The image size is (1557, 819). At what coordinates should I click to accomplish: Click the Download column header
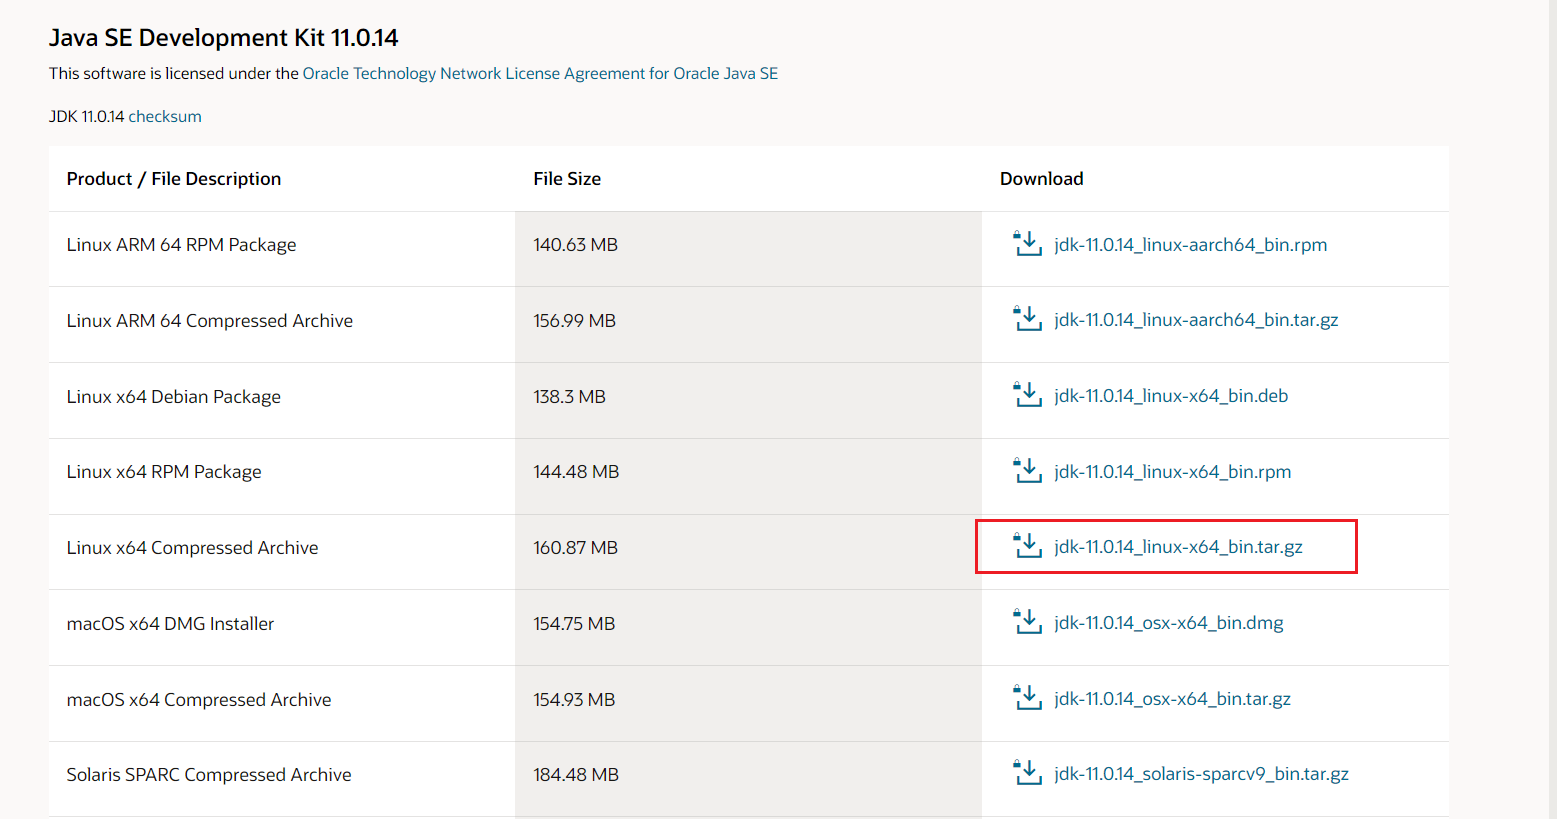tap(1041, 179)
